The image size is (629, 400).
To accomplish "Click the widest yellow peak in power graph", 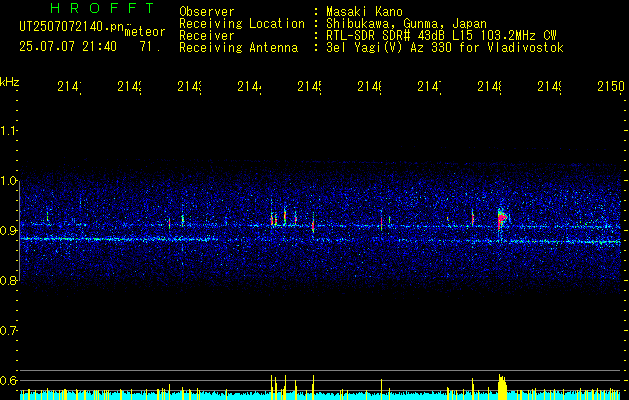I will (502, 387).
